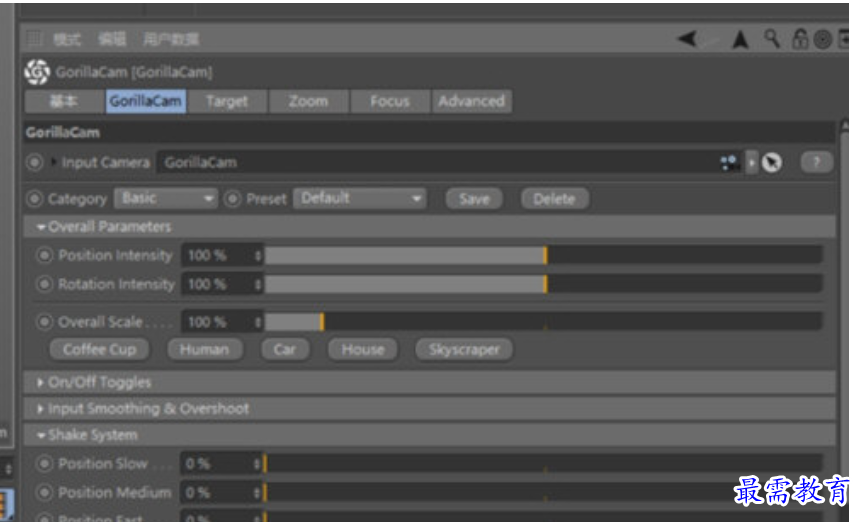Click the Overall Scale 100 % value field
The image size is (858, 522).
[218, 322]
